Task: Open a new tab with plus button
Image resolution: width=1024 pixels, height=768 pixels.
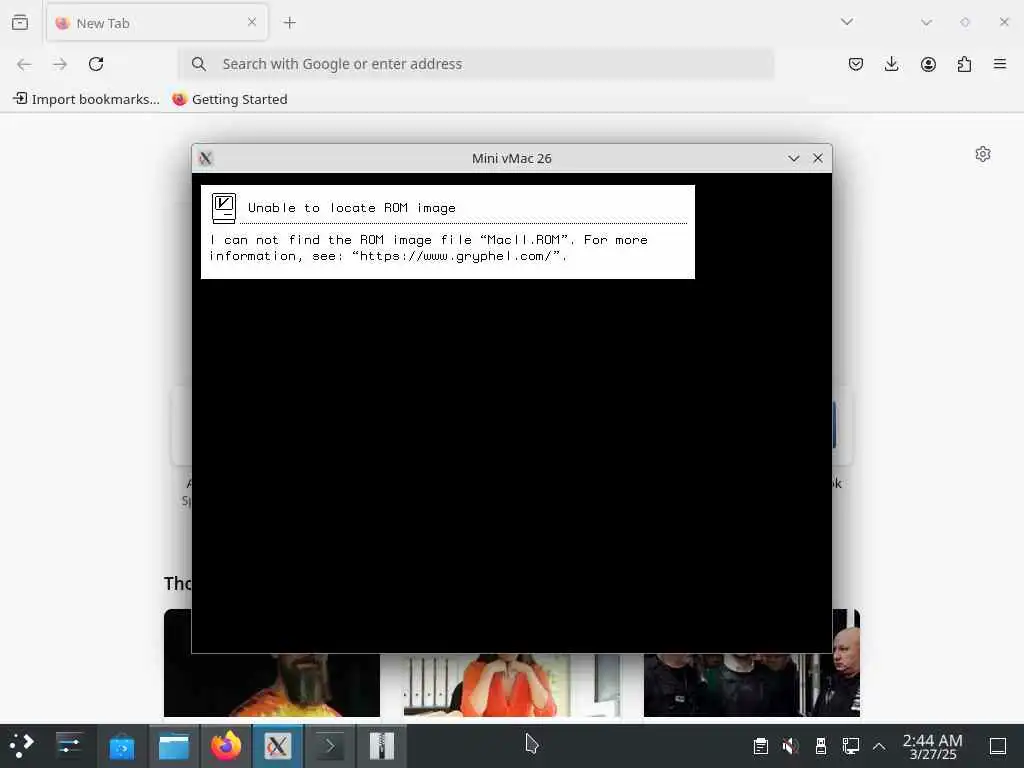Action: (x=289, y=23)
